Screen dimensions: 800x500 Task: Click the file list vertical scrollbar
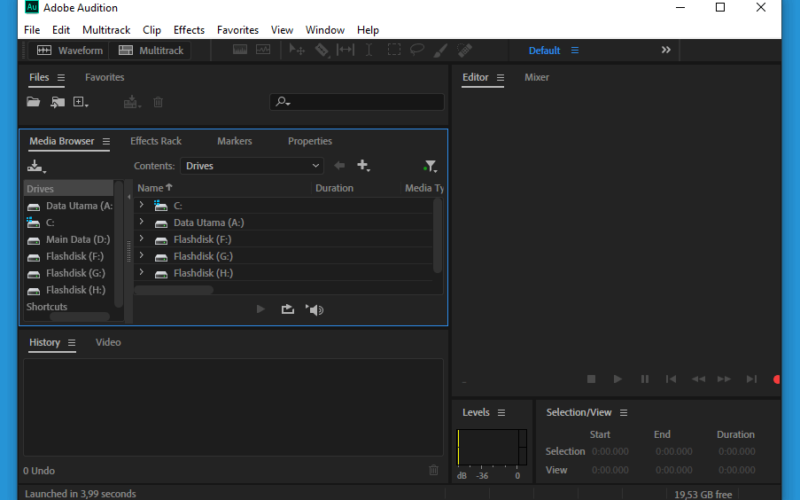pyautogui.click(x=437, y=235)
